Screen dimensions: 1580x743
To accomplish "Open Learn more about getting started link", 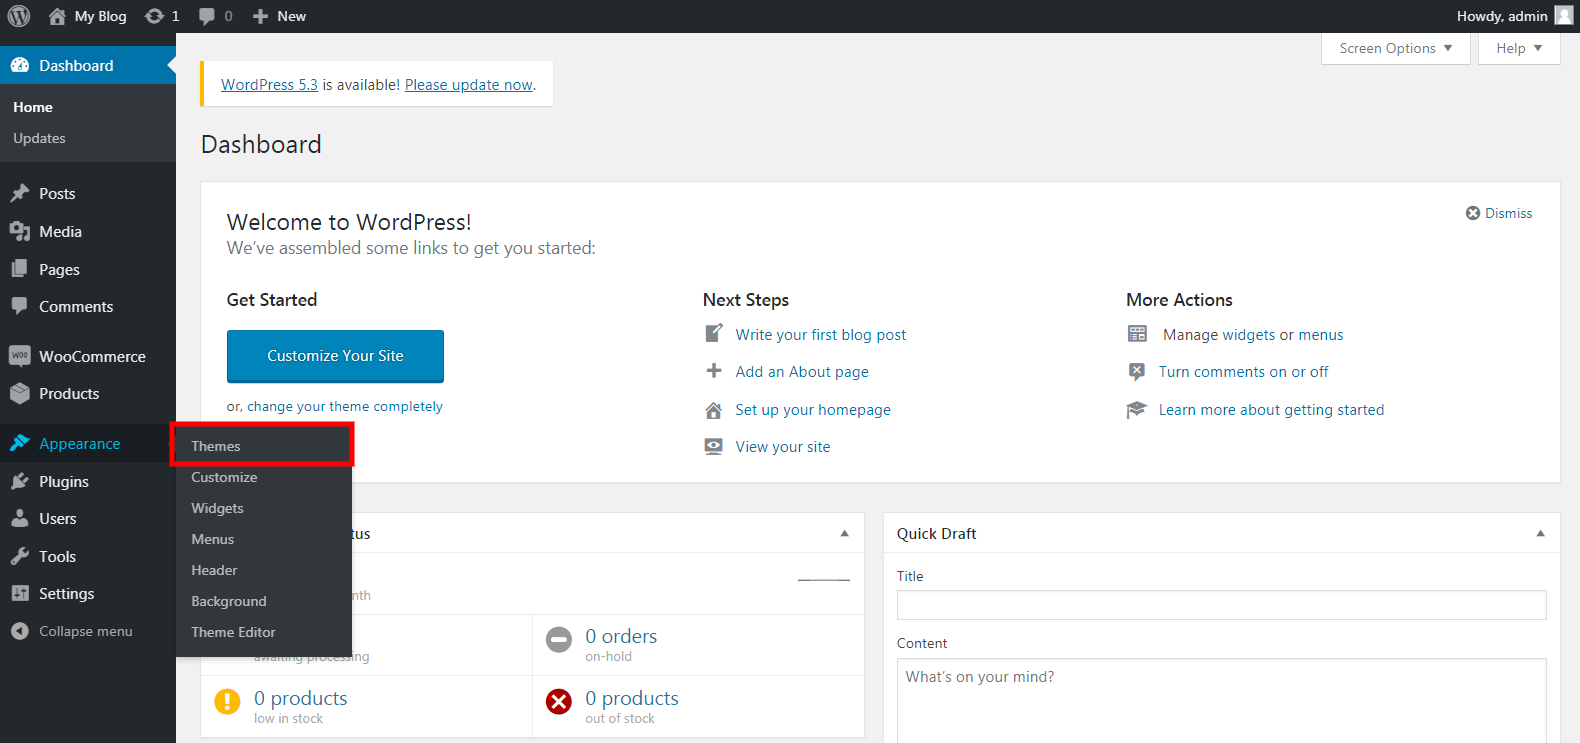I will (x=1272, y=410).
